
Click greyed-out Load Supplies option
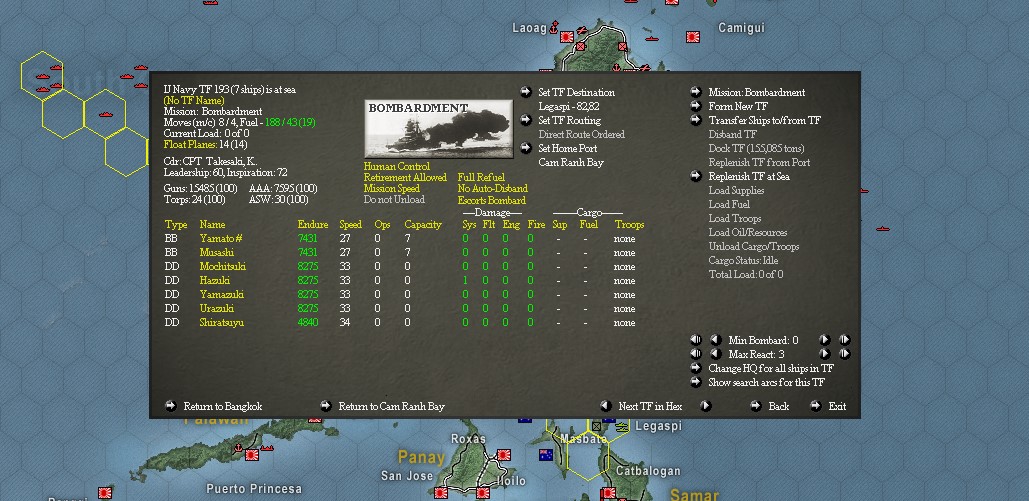coord(736,190)
